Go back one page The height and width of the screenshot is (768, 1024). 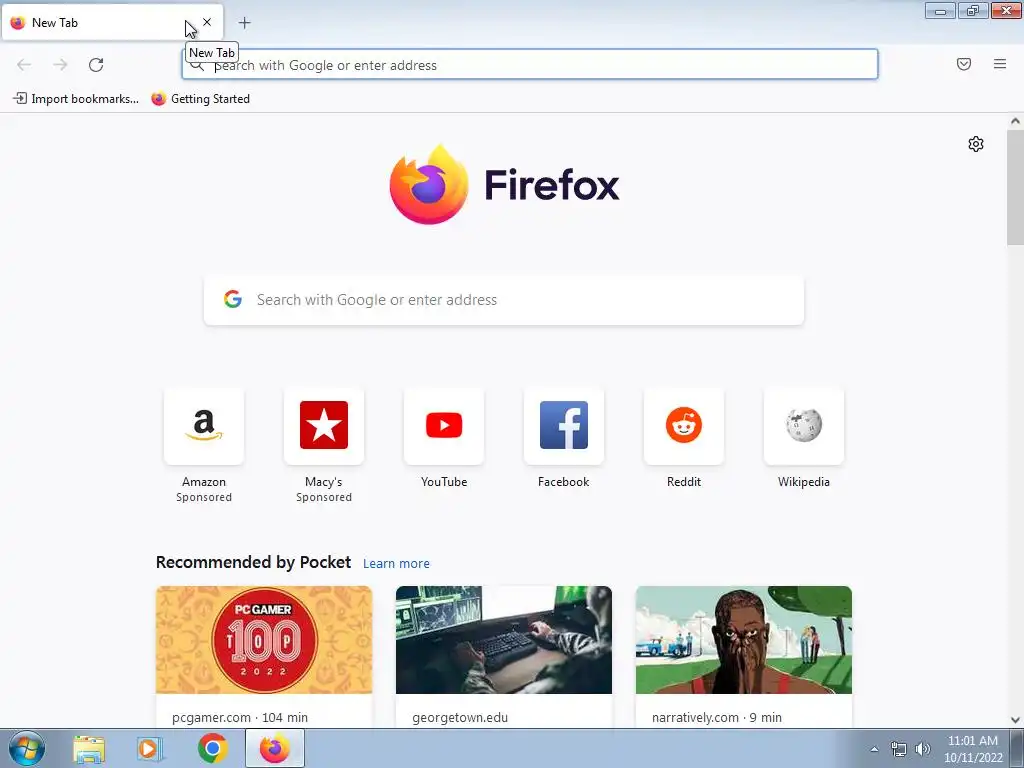24,65
